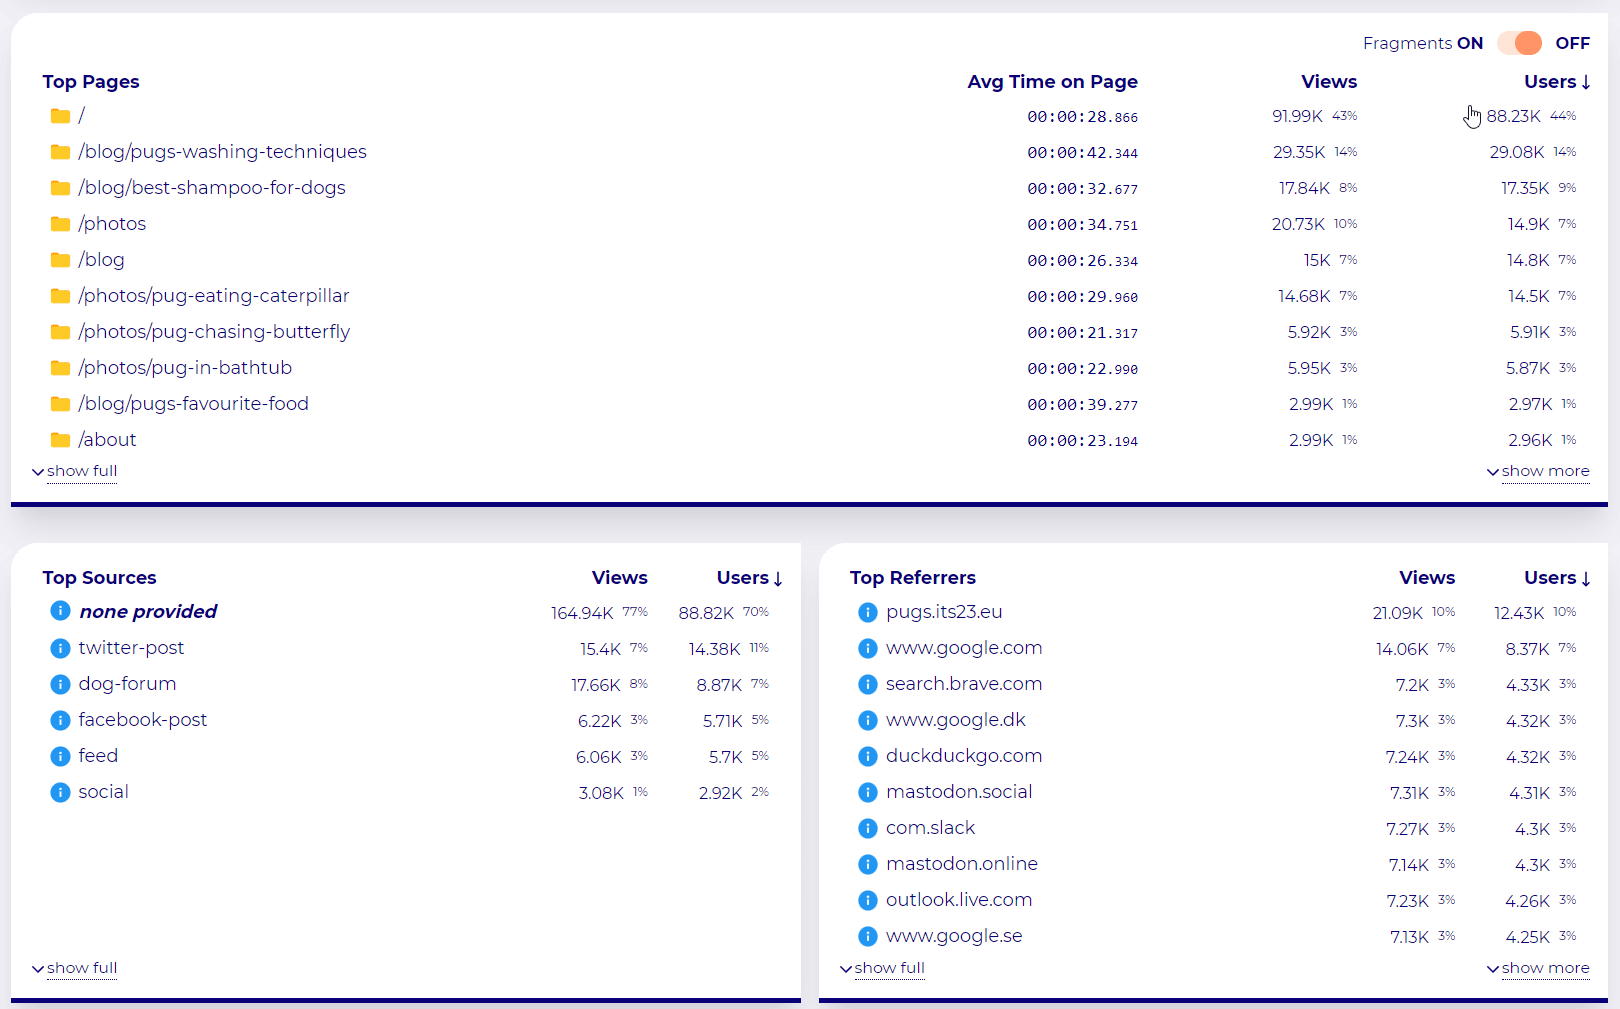Click the 00:00:42.344 time value
Viewport: 1620px width, 1009px height.
click(x=1082, y=153)
